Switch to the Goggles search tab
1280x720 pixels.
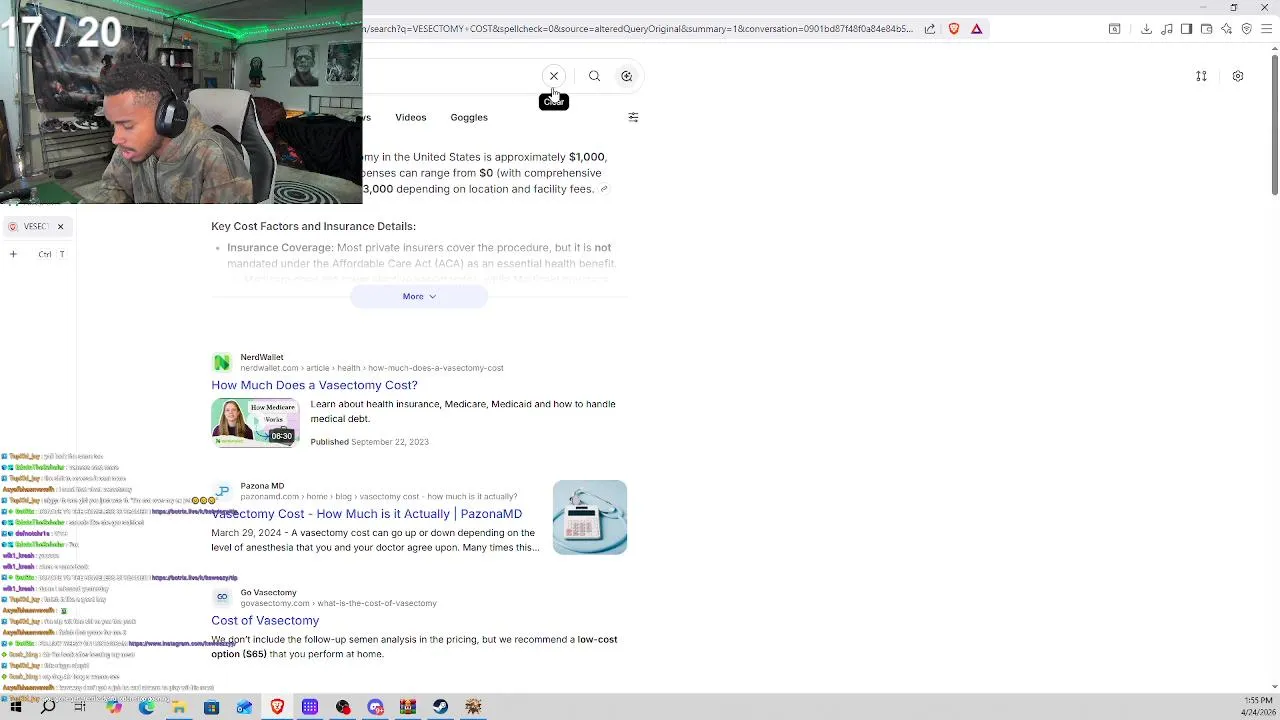(x=469, y=117)
